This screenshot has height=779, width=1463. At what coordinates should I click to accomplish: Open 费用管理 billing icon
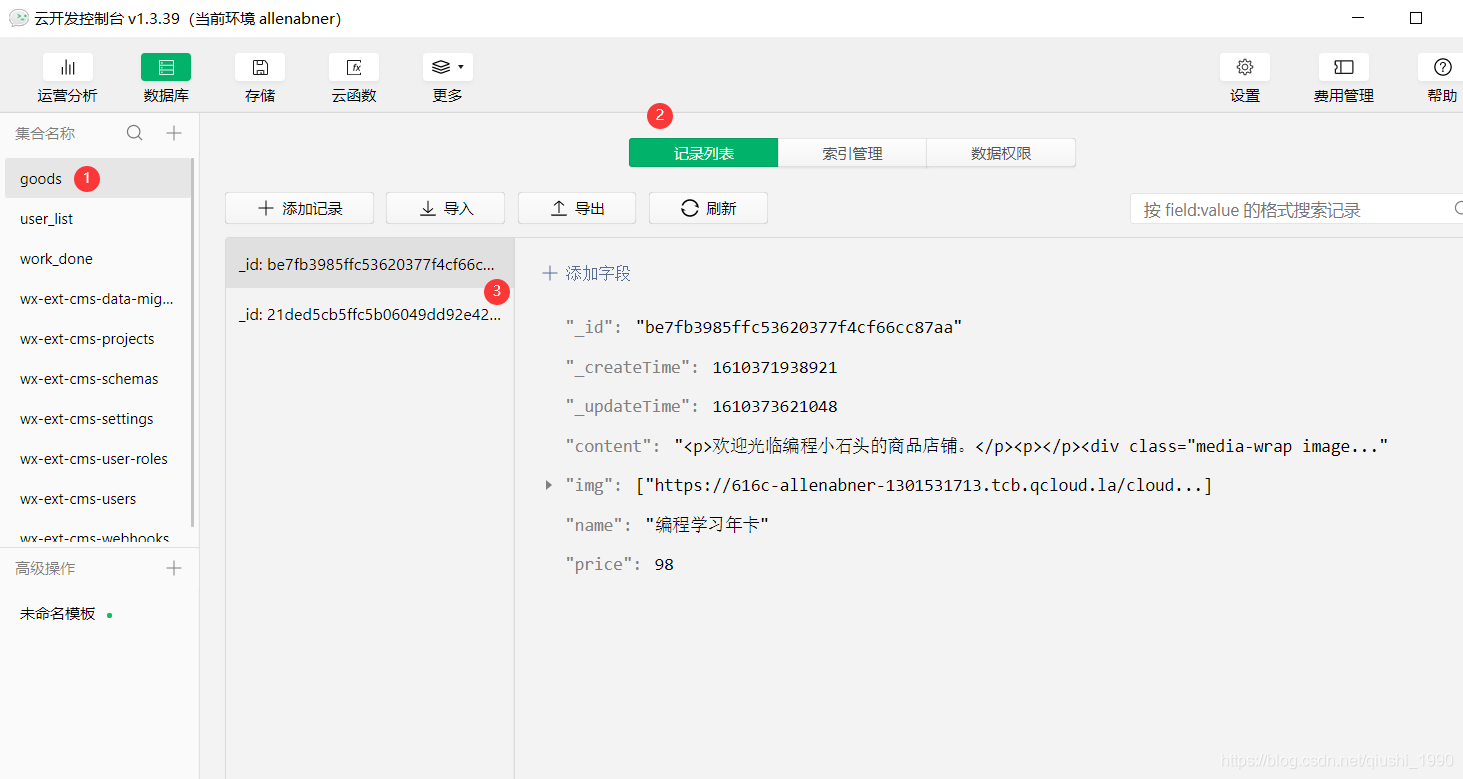[1344, 68]
